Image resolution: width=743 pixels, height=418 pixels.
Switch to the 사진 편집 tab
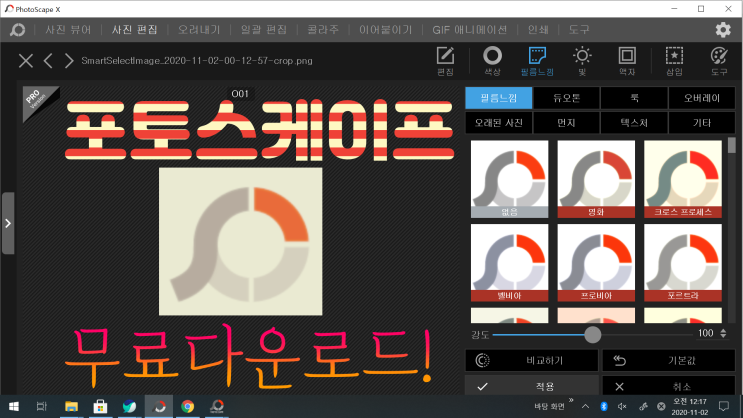click(x=135, y=30)
